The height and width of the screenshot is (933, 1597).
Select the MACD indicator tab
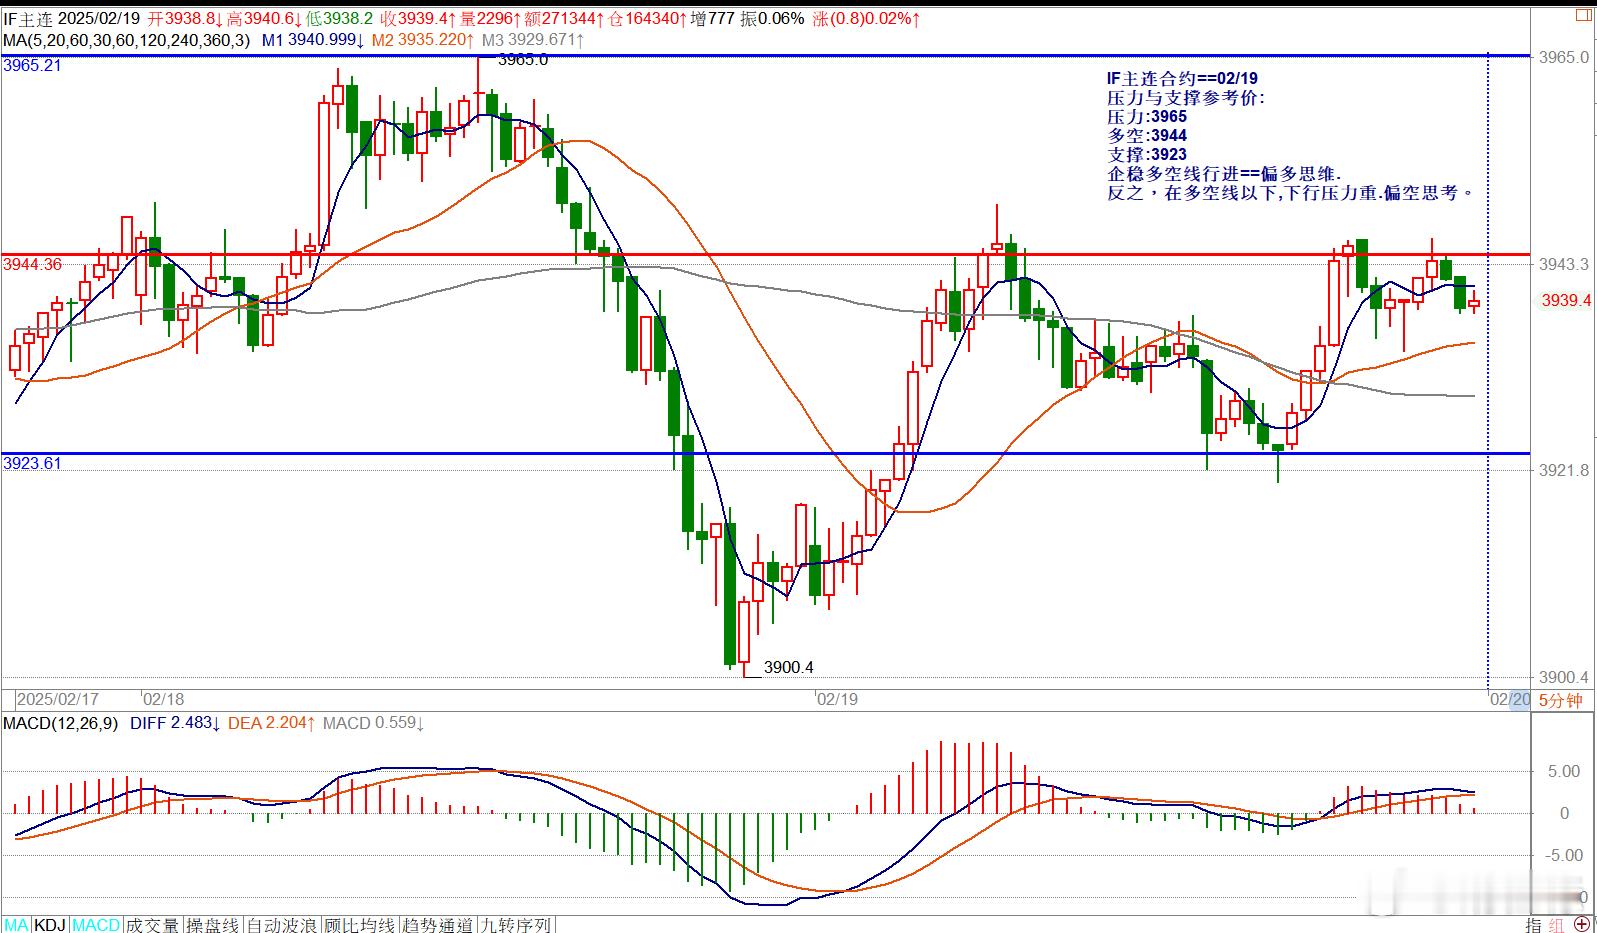point(96,925)
